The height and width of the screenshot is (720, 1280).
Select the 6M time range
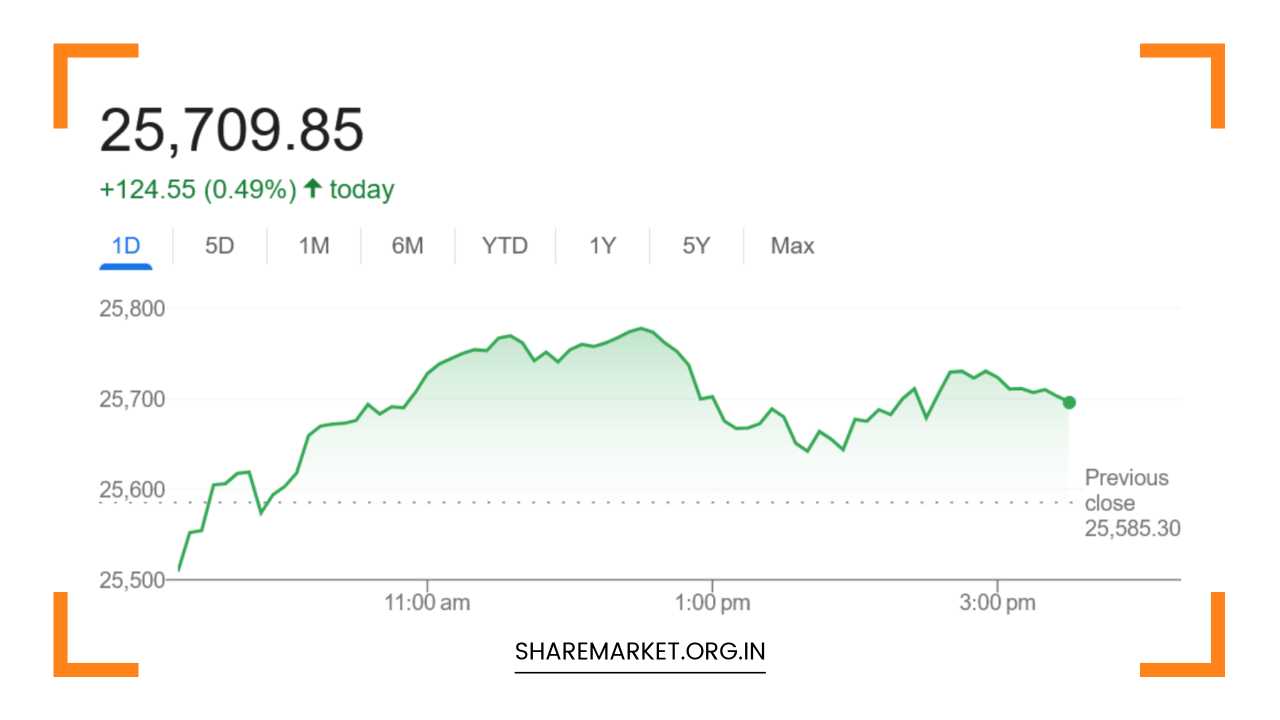click(x=407, y=246)
